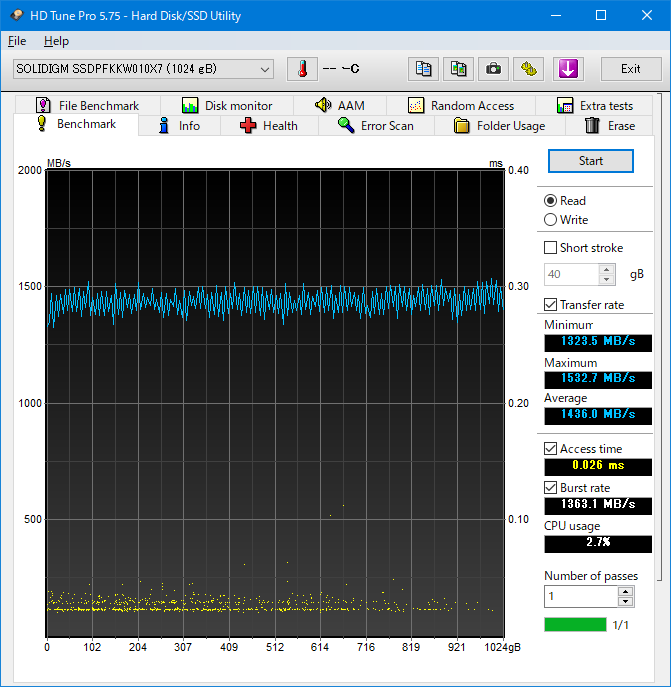
Task: Open the SOLIDIGM drive selection dropdown
Action: pos(143,69)
